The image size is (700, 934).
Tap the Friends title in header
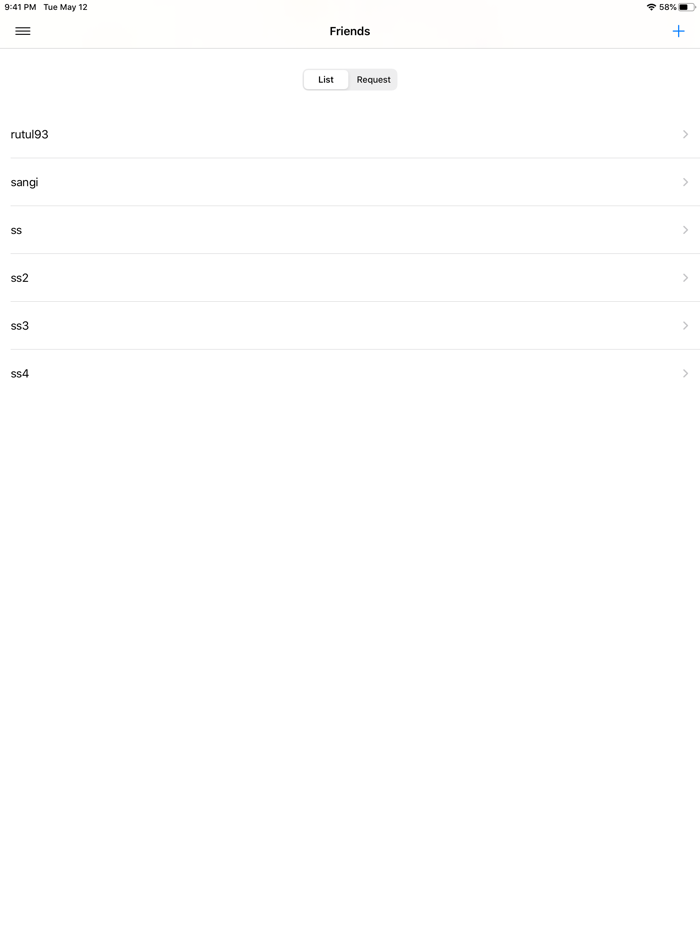coord(350,31)
